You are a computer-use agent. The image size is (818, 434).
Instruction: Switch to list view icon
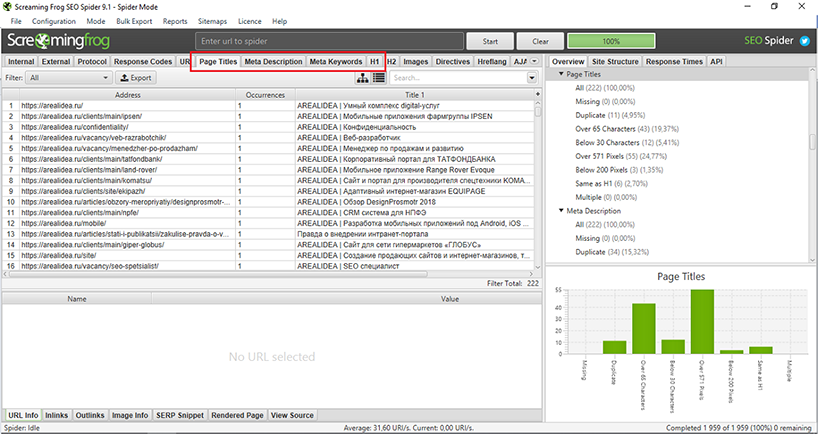(x=378, y=78)
